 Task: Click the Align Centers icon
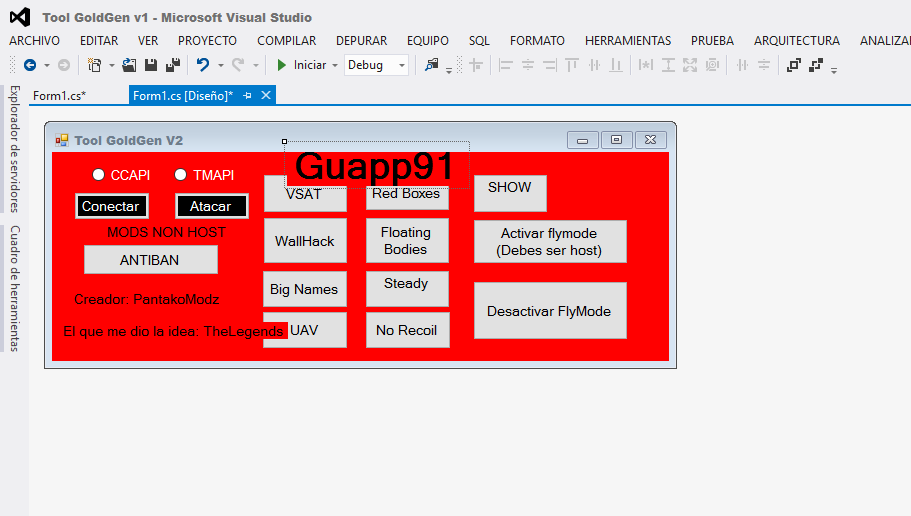pos(528,65)
